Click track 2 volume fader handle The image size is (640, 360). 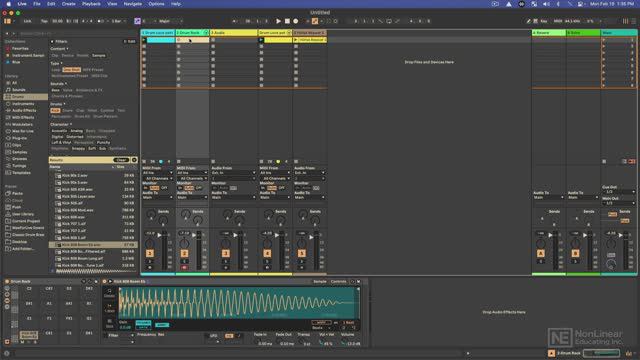tap(194, 235)
